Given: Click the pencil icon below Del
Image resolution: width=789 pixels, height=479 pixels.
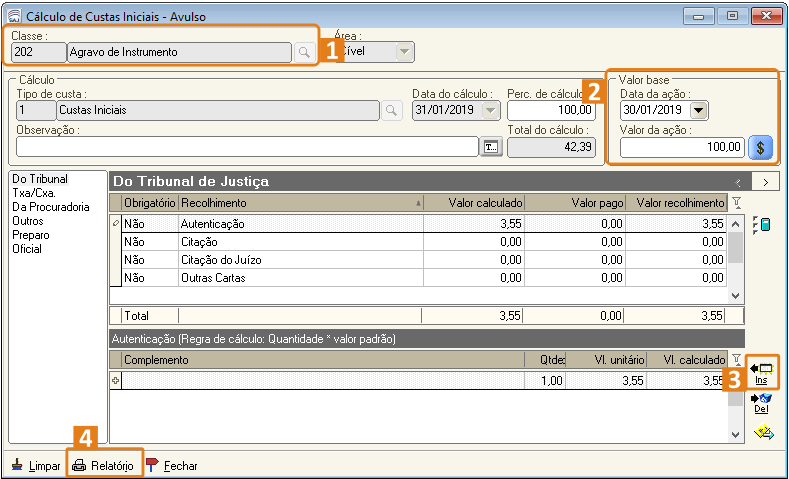Looking at the screenshot, I should 763,432.
